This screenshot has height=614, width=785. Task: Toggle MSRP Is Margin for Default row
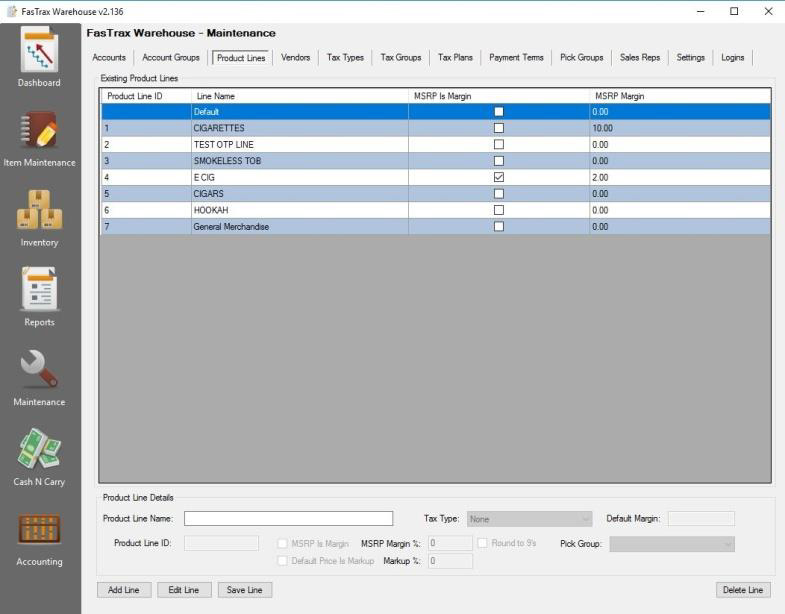tap(499, 112)
